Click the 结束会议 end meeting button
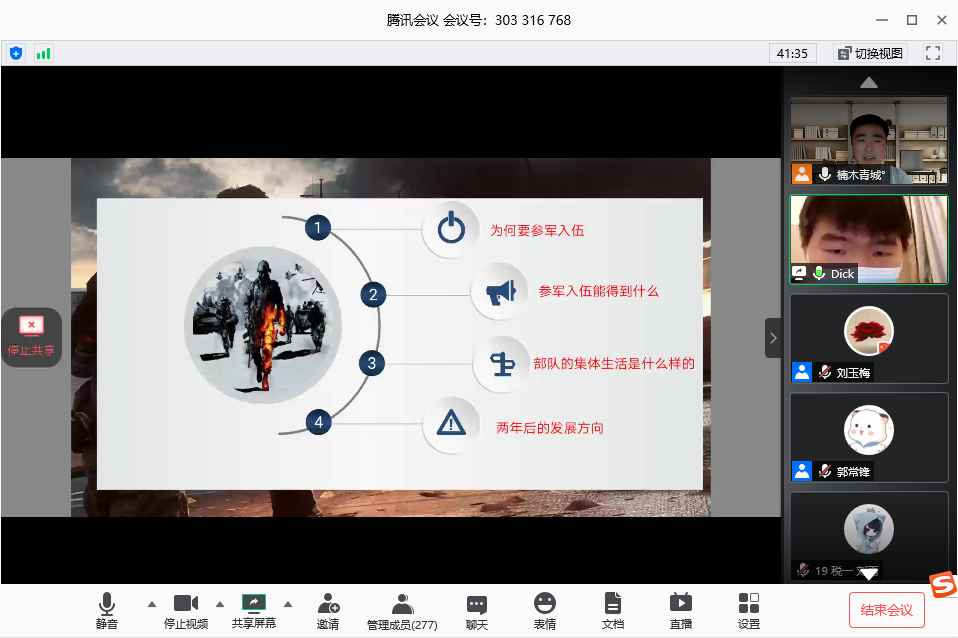 886,610
